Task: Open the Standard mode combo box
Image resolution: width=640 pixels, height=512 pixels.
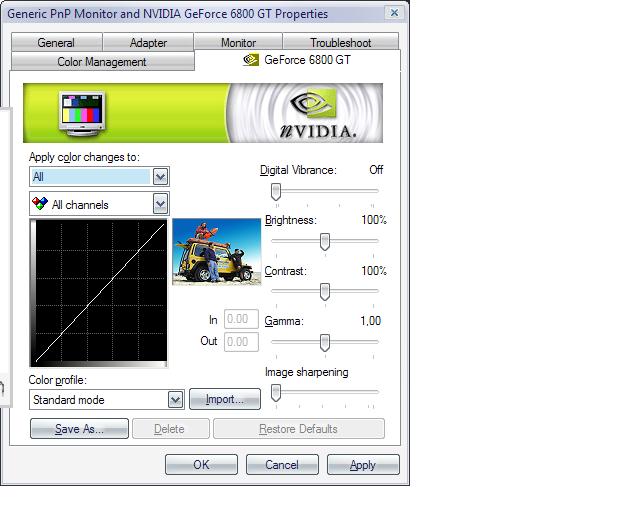Action: (107, 399)
